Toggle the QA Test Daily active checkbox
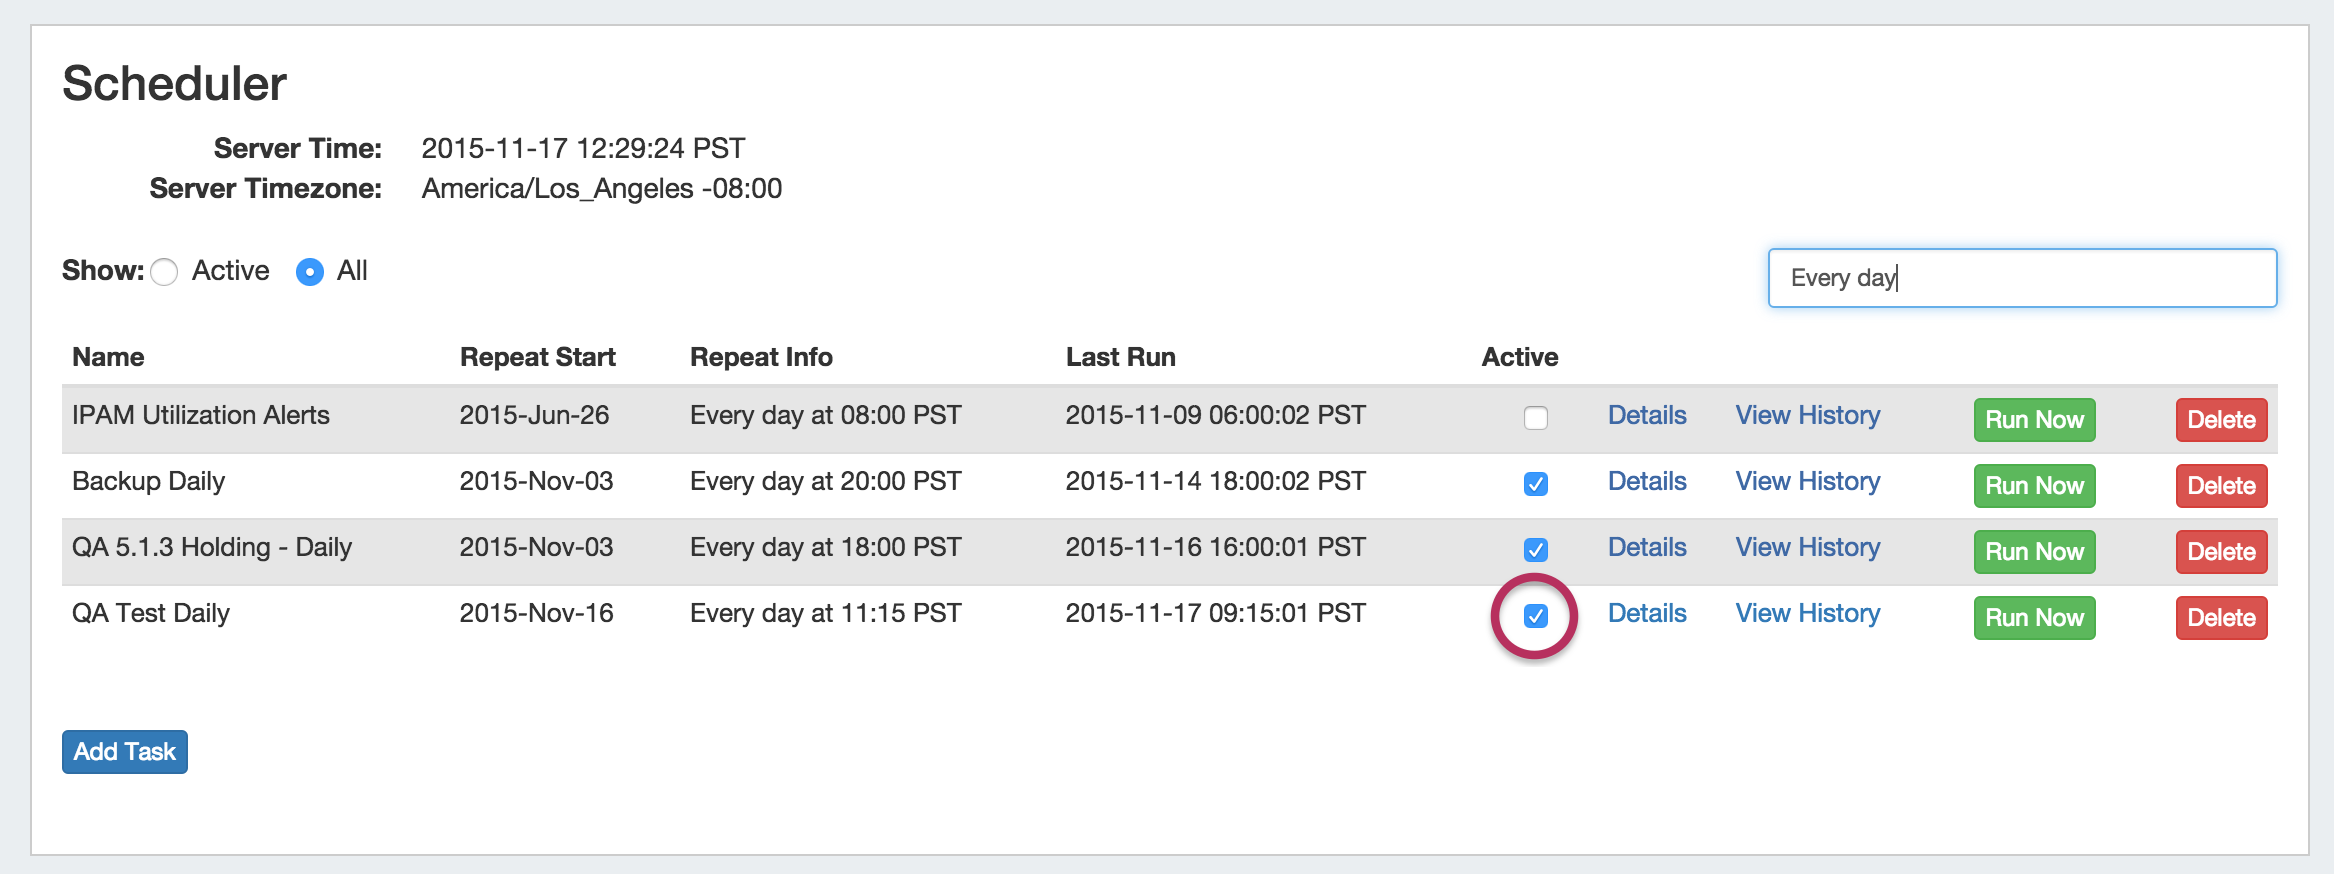The image size is (2334, 874). point(1535,616)
